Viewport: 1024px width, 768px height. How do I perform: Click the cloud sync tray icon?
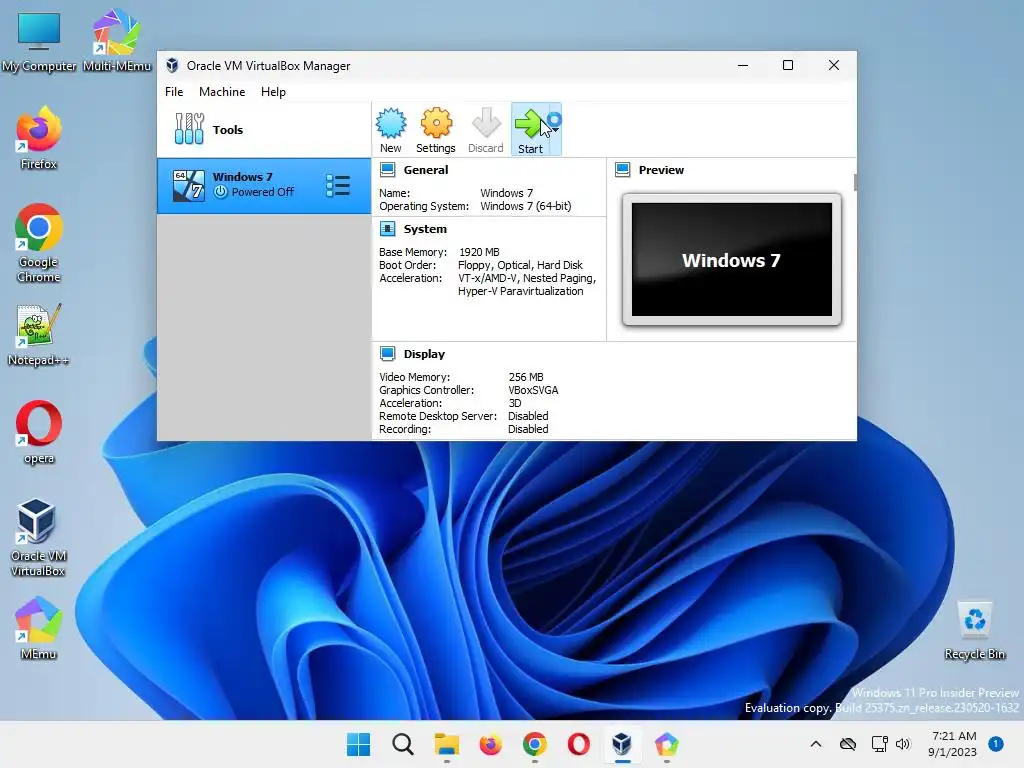pos(848,744)
